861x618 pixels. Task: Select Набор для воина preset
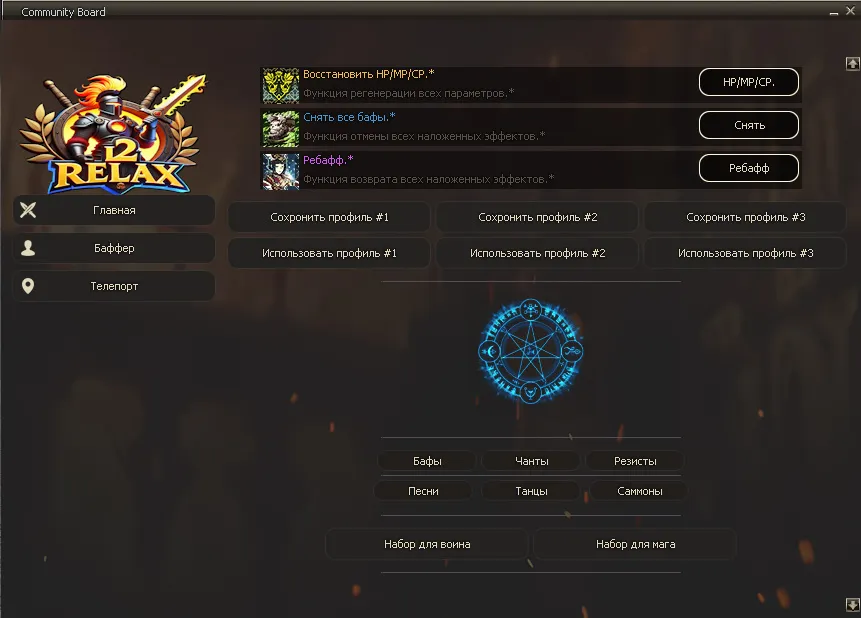pyautogui.click(x=427, y=544)
